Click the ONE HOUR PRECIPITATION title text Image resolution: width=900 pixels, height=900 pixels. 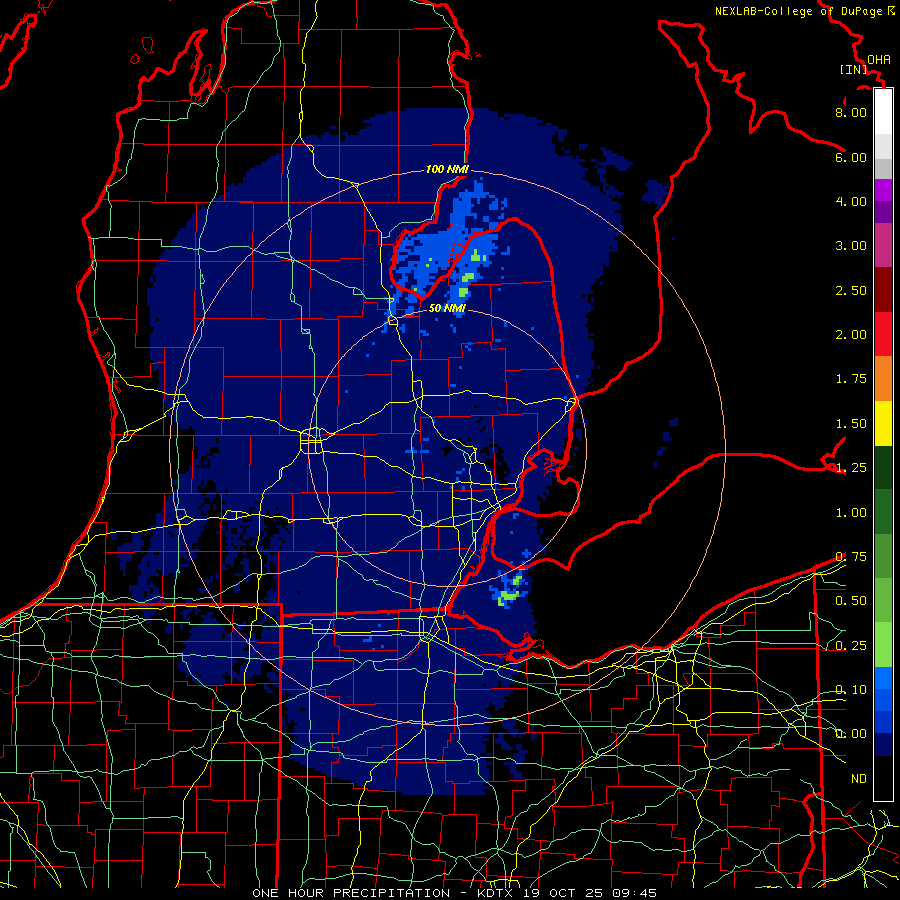[351, 893]
